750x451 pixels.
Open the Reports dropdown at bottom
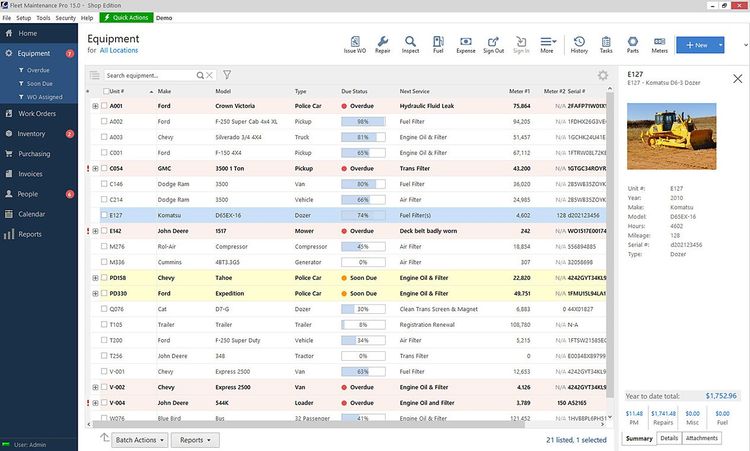point(194,439)
